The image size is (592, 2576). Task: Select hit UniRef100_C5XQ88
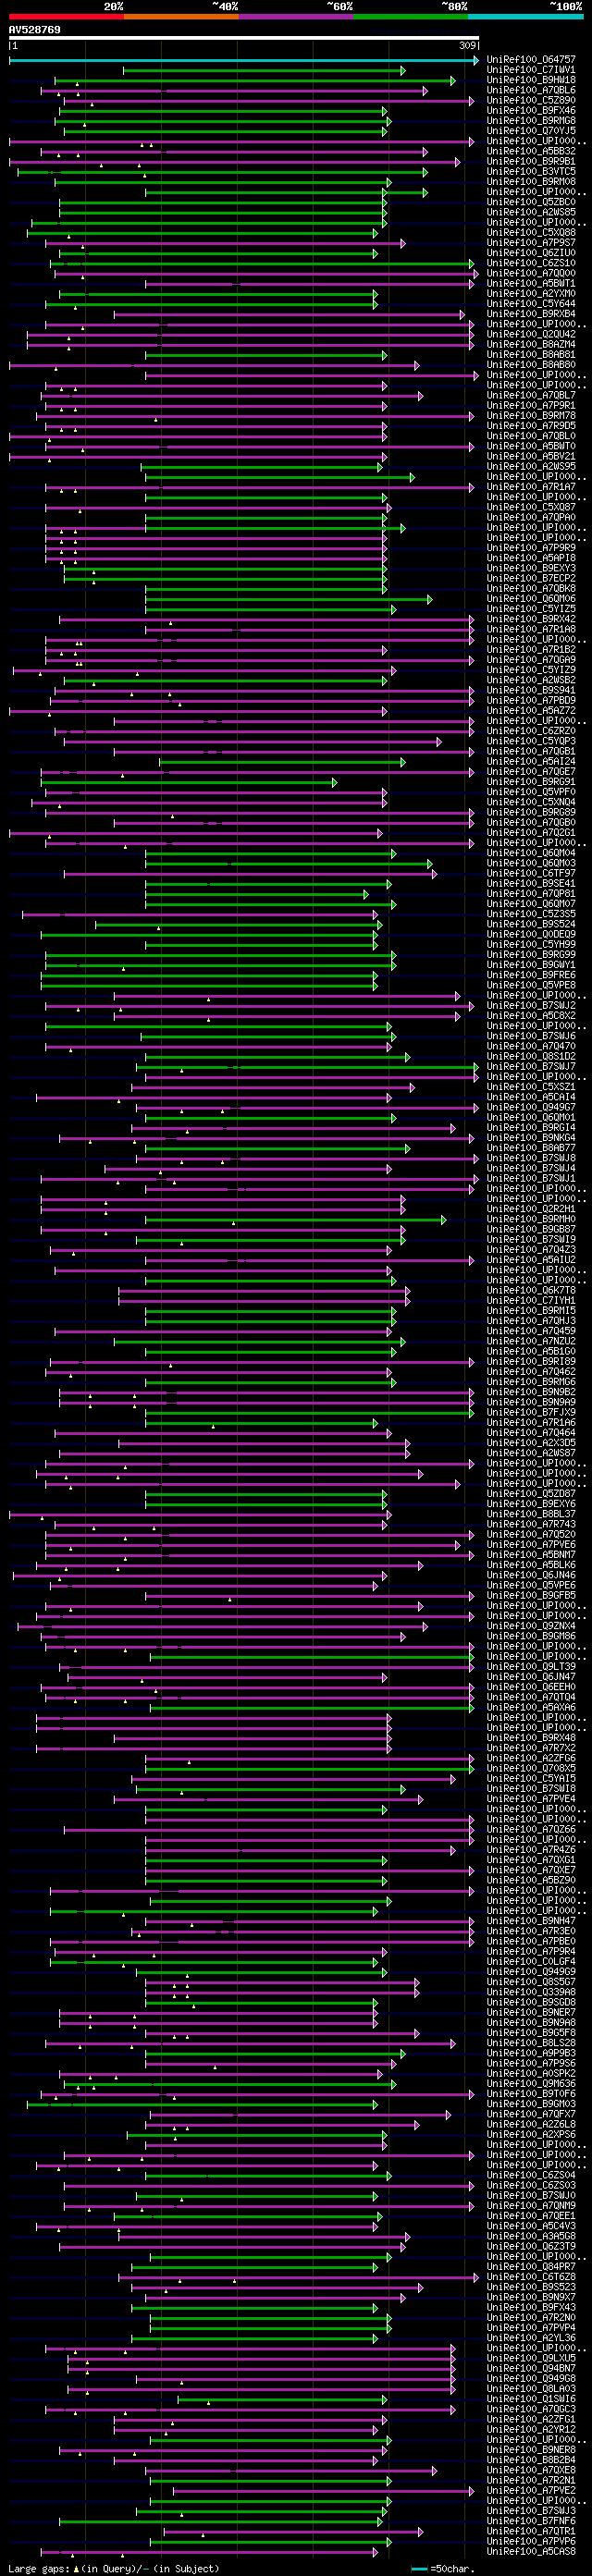[x=531, y=233]
